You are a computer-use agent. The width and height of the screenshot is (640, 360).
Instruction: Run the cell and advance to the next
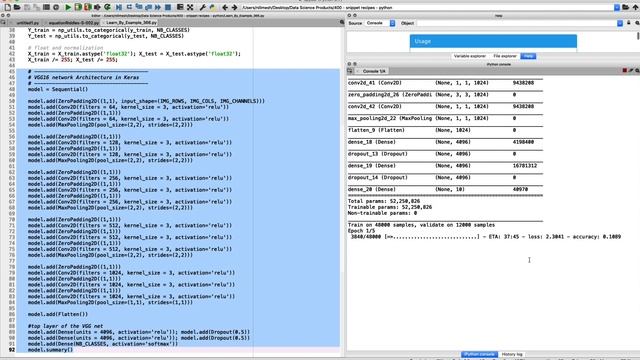[88, 7]
